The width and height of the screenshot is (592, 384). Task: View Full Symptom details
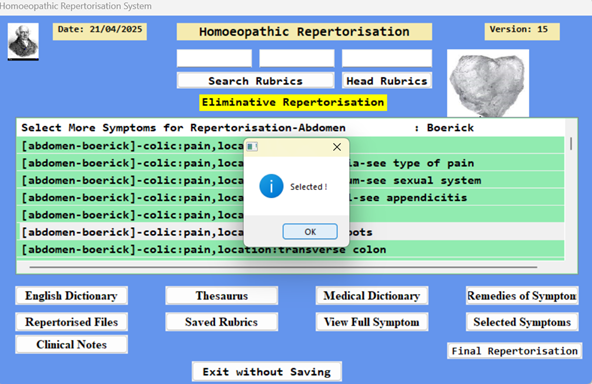372,322
